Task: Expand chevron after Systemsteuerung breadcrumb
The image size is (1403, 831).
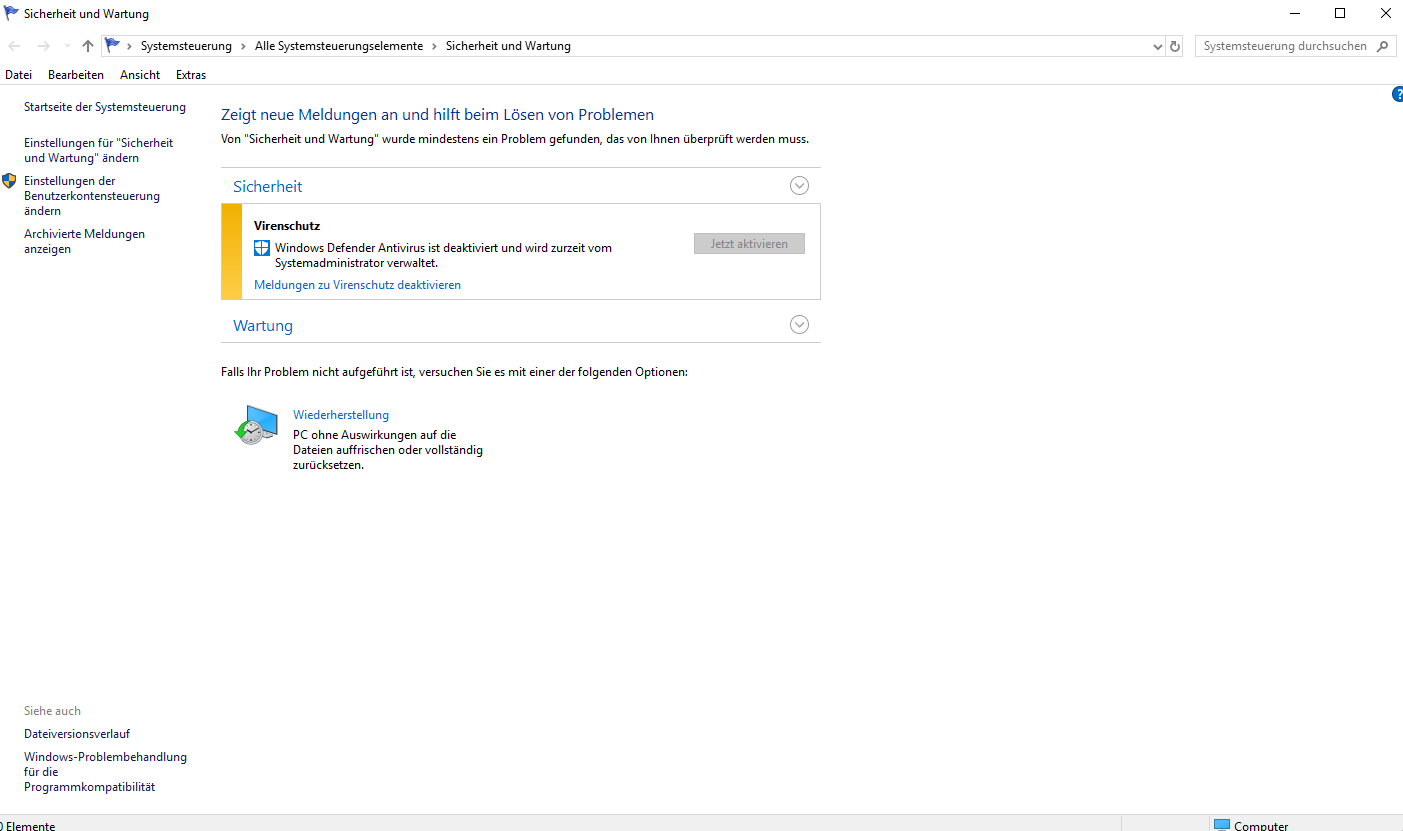Action: point(243,46)
